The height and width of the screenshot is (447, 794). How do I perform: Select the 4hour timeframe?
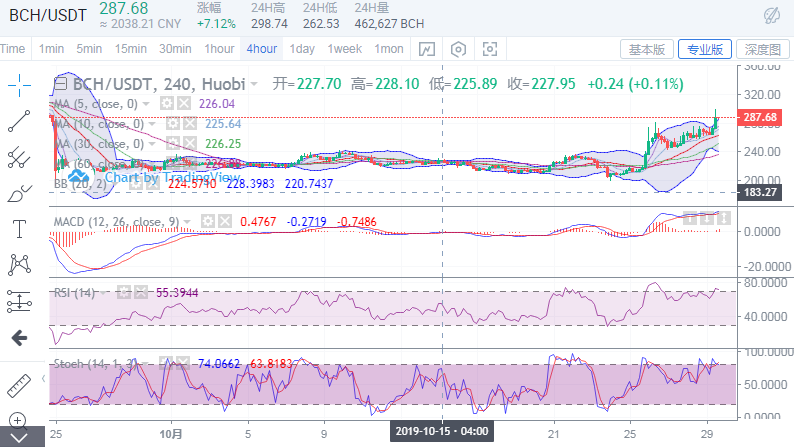(x=262, y=49)
